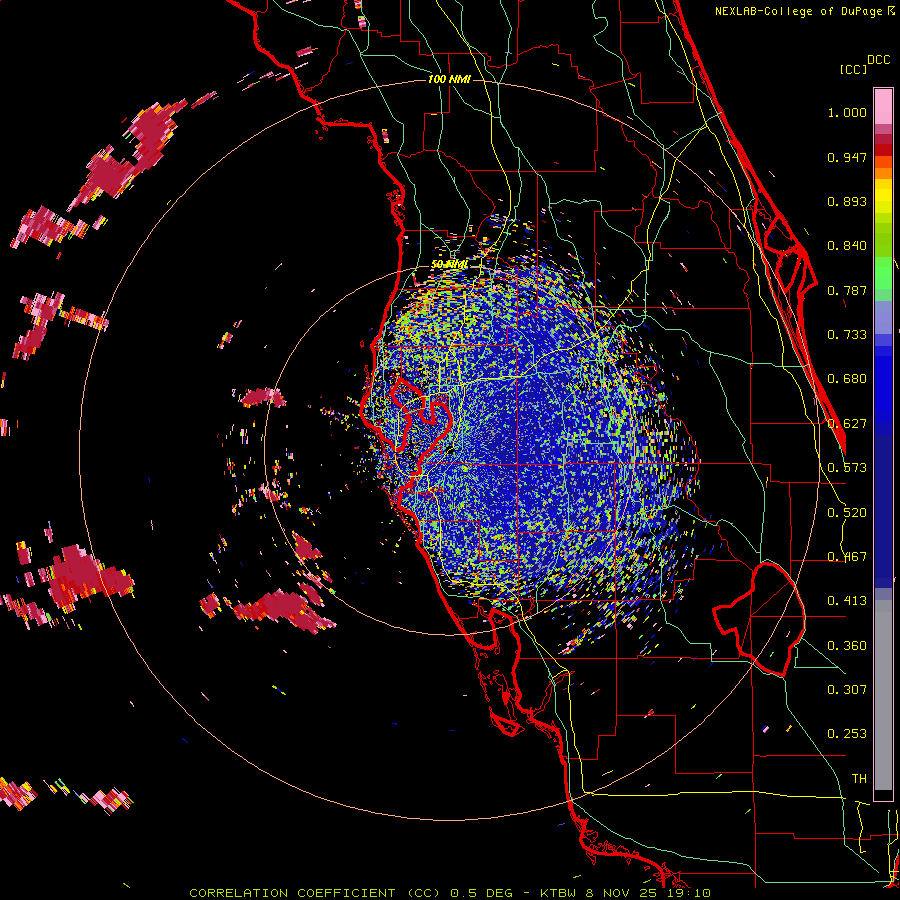Click the [CC] unit label

(853, 69)
